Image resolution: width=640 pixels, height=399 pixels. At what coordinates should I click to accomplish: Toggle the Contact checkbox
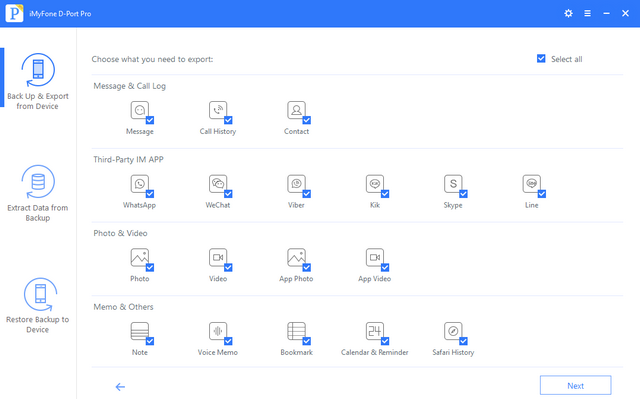tap(307, 120)
